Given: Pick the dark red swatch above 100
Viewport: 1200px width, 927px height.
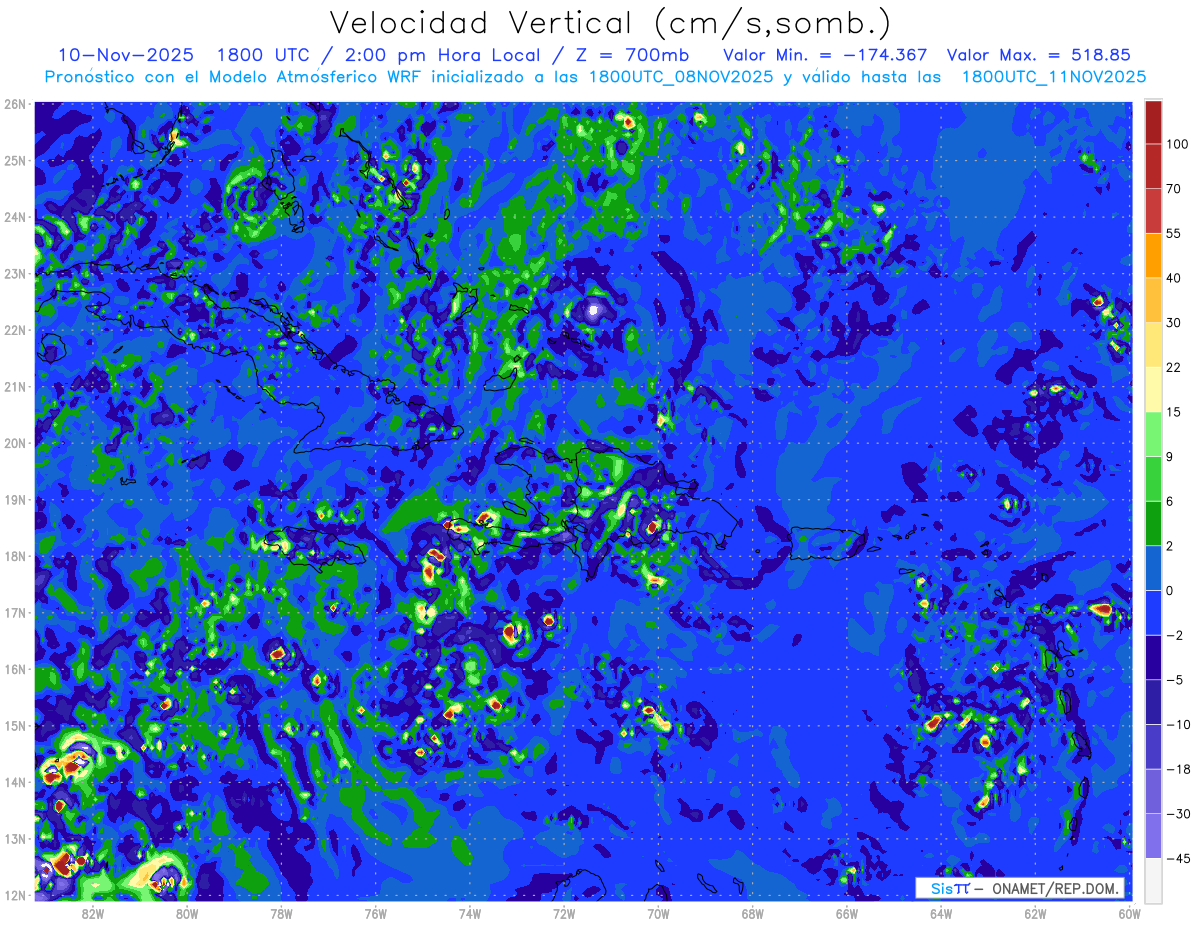Looking at the screenshot, I should (1153, 122).
